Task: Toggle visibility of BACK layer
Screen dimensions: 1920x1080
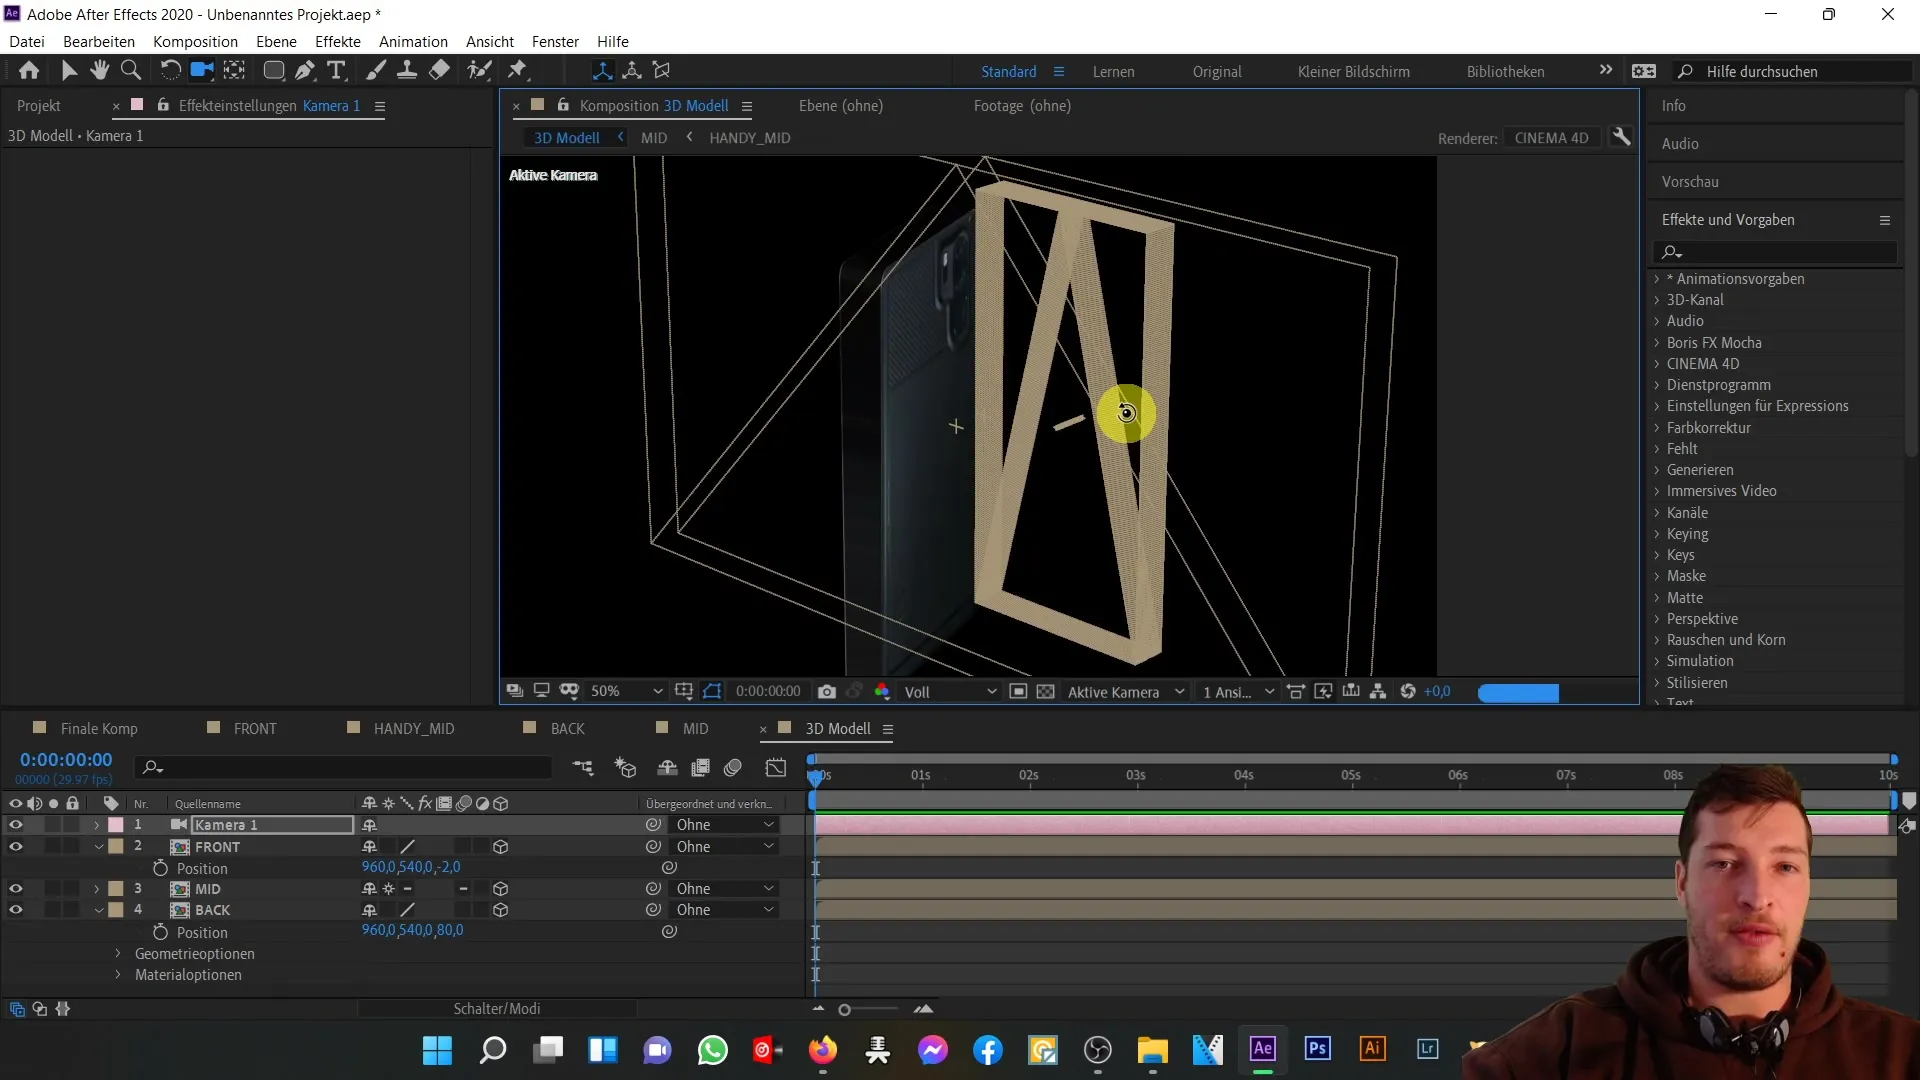Action: click(x=16, y=910)
